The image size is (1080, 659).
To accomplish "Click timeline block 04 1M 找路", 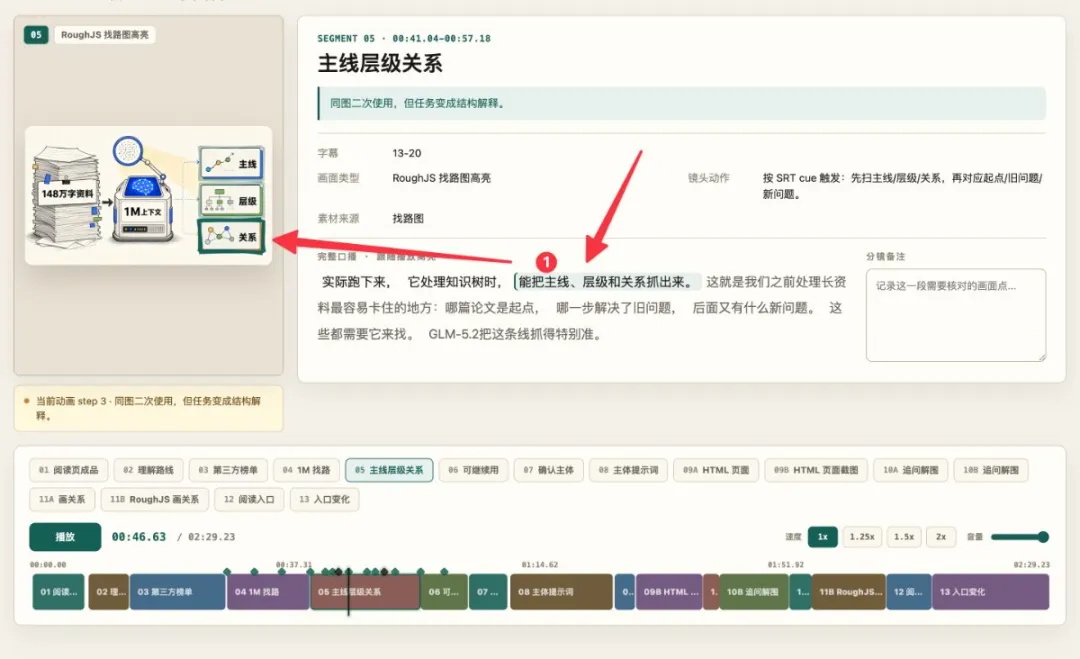I will click(x=268, y=592).
